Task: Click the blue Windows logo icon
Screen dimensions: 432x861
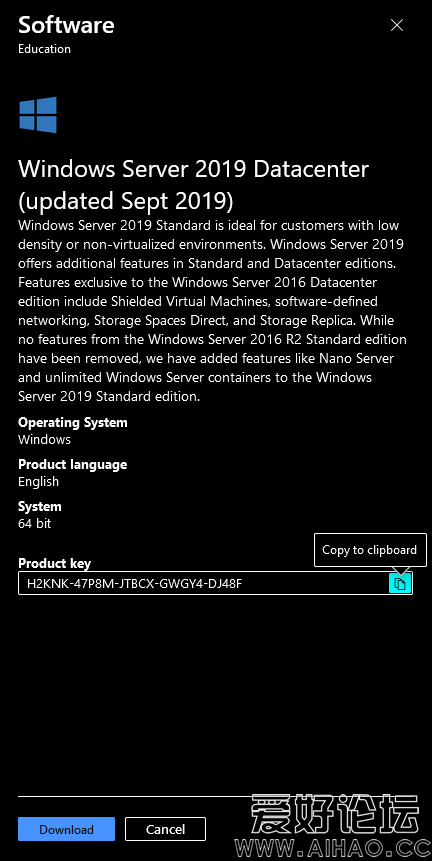Action: click(38, 115)
